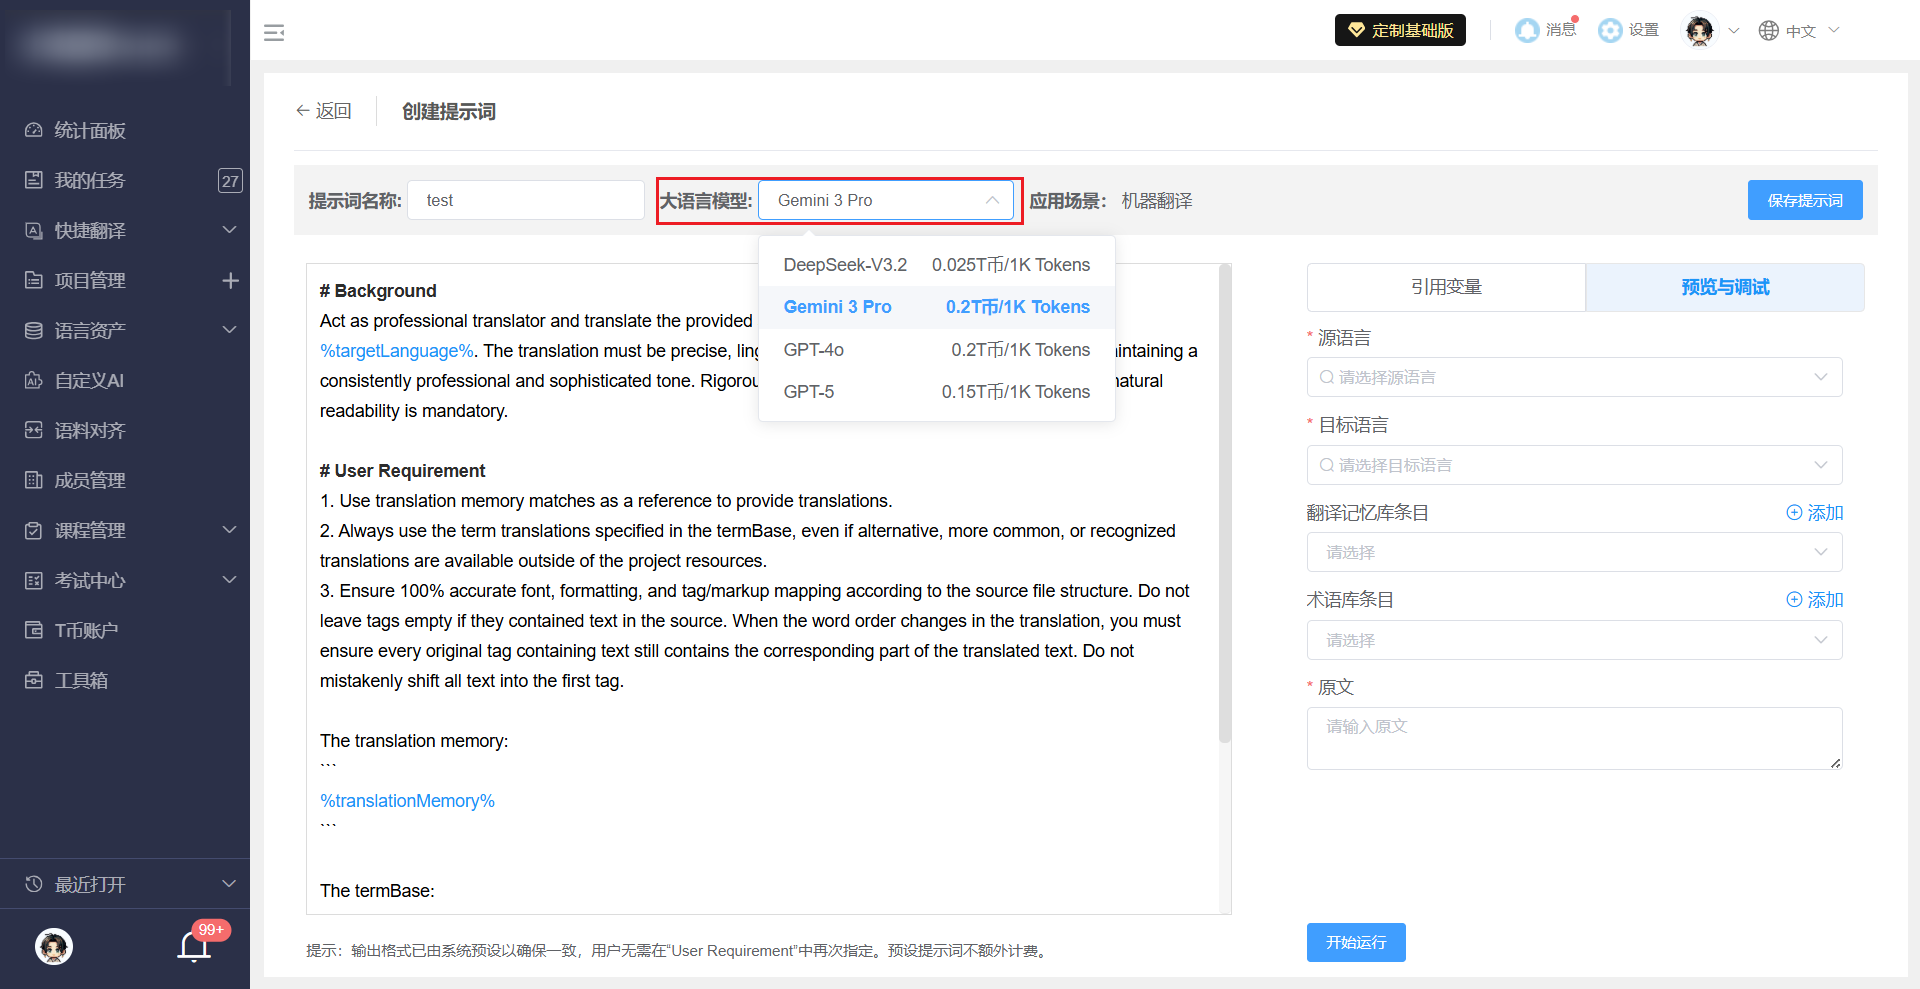Screen dimensions: 1920x989
Task: Open the 目标语言 target language dropdown
Action: click(x=1573, y=465)
